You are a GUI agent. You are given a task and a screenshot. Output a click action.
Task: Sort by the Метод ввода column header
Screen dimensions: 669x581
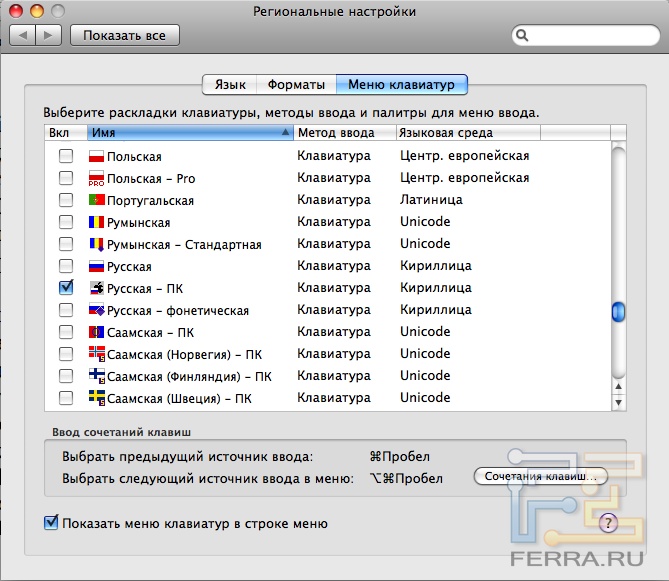point(340,132)
